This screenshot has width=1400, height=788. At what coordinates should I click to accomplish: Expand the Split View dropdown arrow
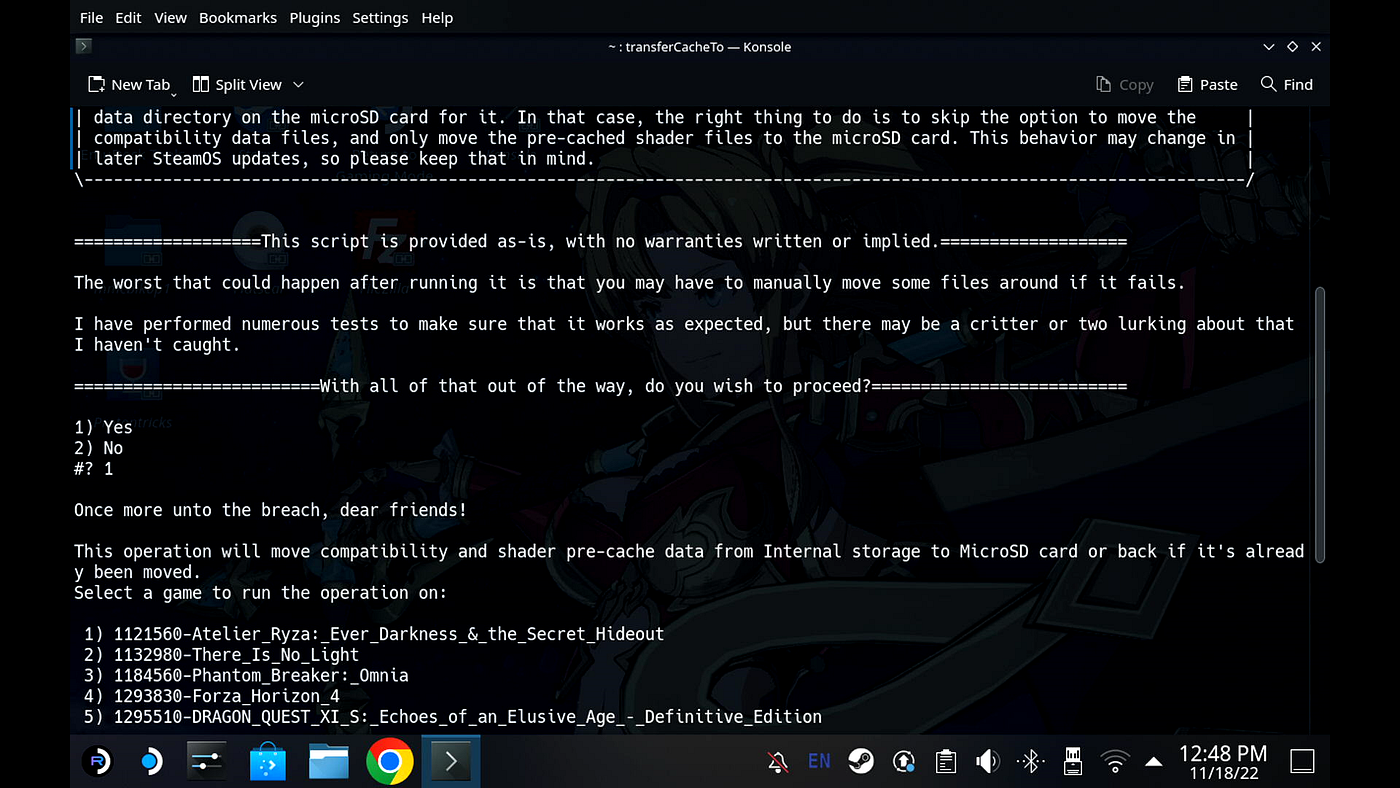click(298, 85)
